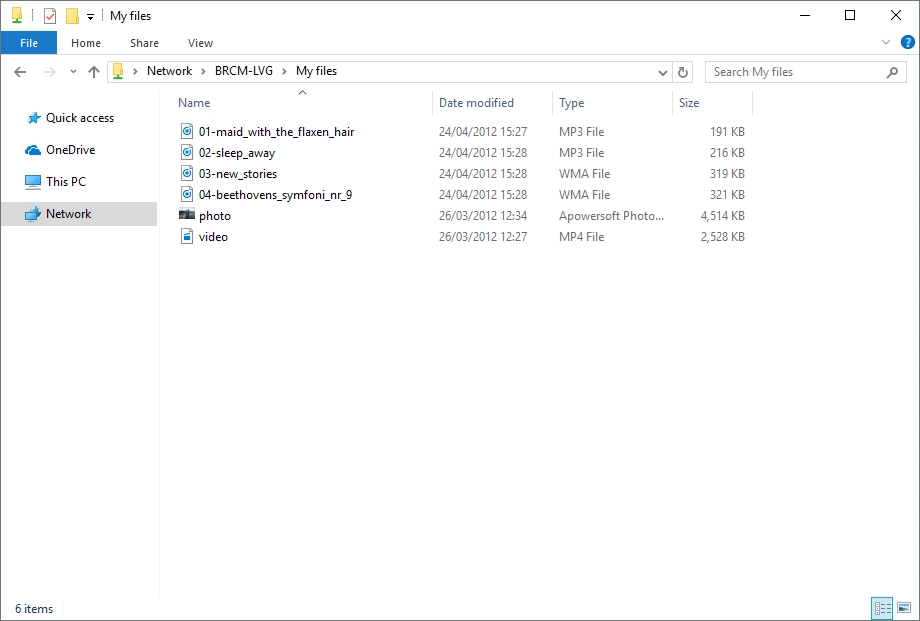Expand the ribbon using chevron

click(x=886, y=42)
